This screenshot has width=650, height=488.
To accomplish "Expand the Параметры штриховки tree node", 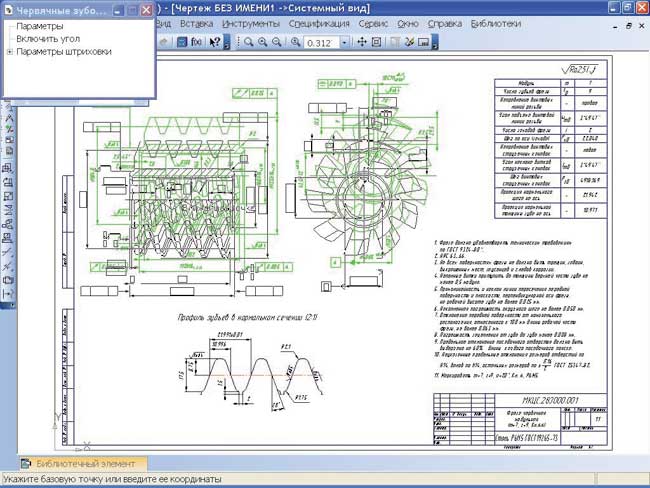I will pos(10,52).
